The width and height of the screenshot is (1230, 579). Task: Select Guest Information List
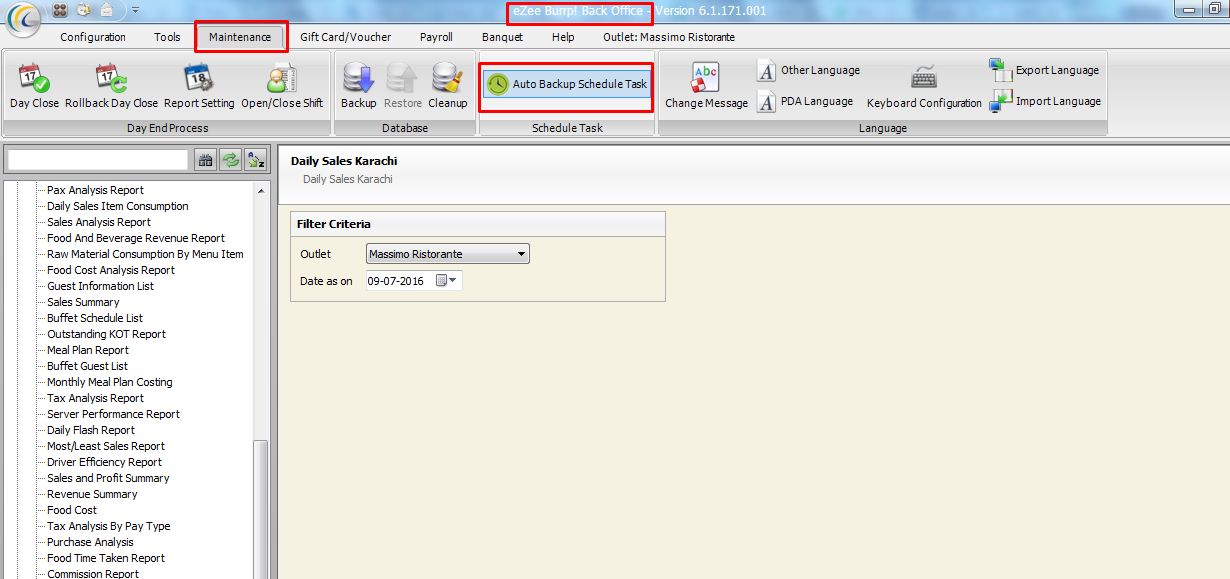[x=100, y=286]
